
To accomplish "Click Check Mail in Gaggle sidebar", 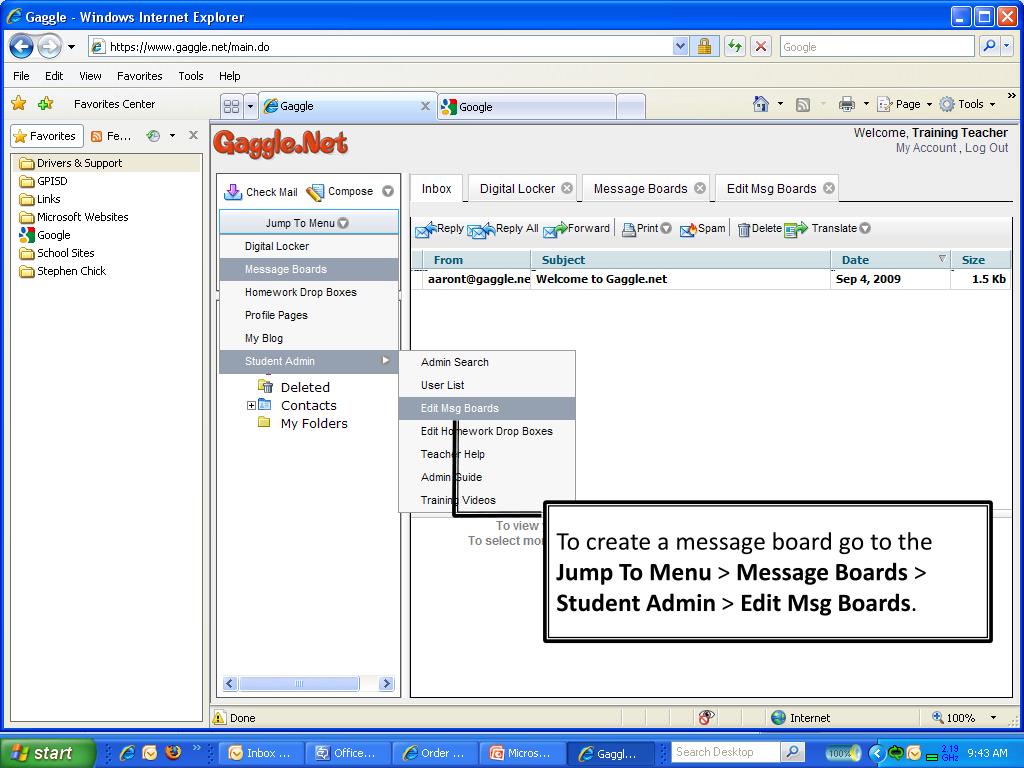I will click(261, 191).
